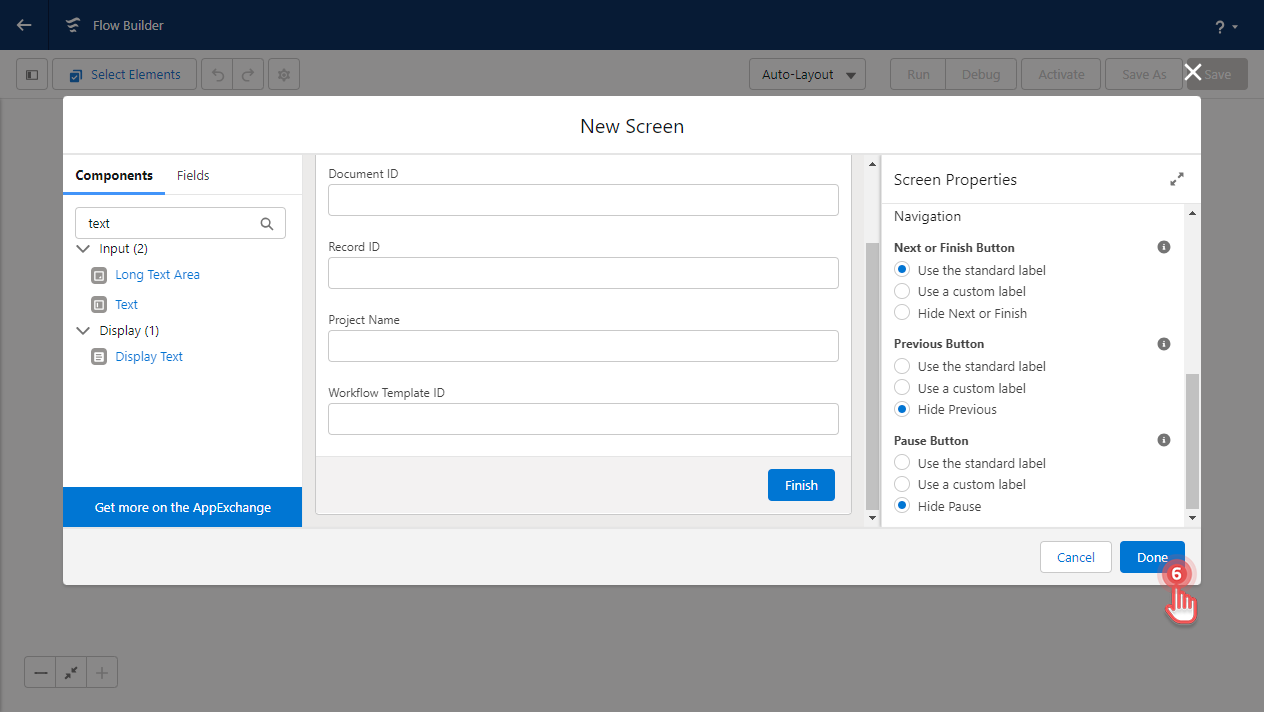
Task: Click the Redo arrow icon
Action: 250,73
